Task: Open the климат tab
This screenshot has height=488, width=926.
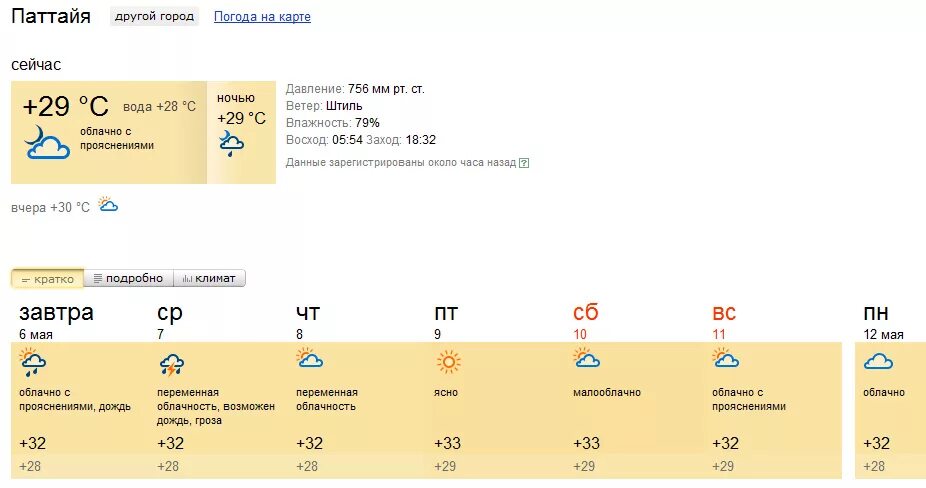Action: click(x=209, y=278)
